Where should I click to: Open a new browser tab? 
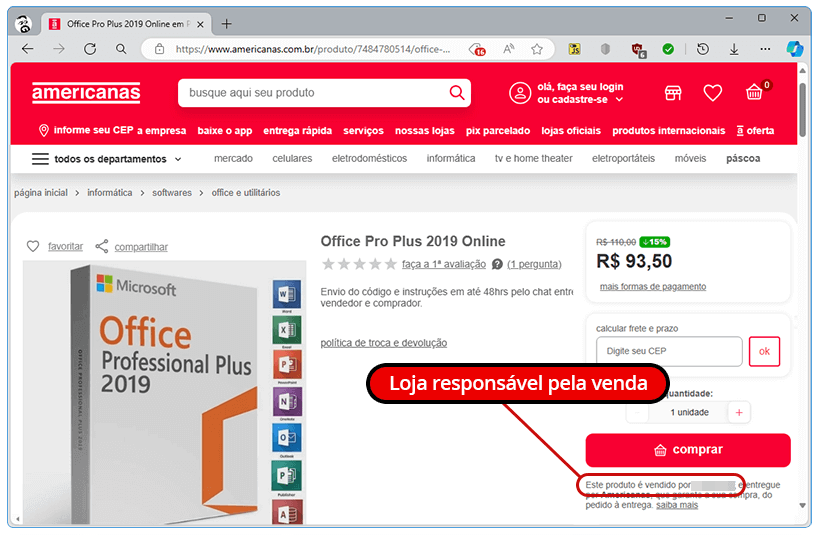point(226,24)
